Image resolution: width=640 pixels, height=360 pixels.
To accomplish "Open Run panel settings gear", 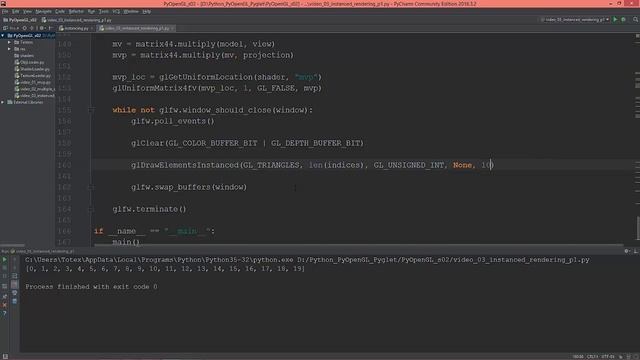I will point(627,251).
